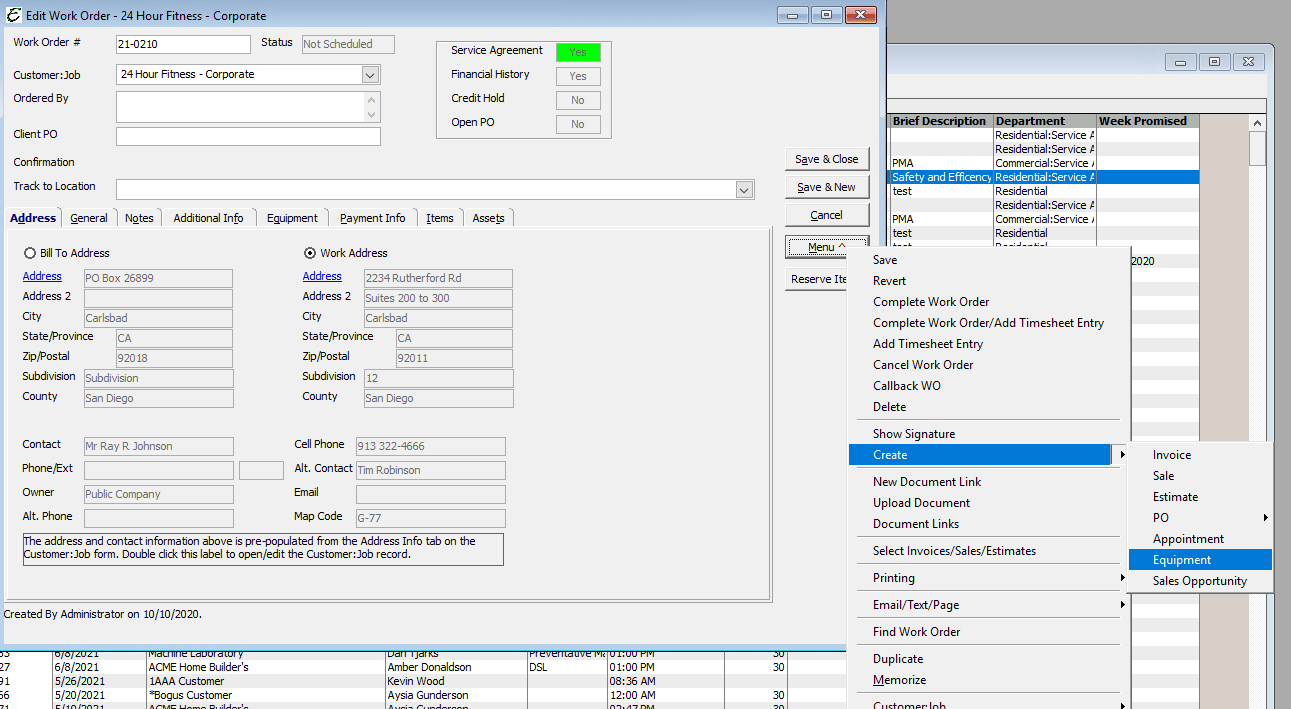Open the Work Address link
The height and width of the screenshot is (709, 1291).
[322, 276]
